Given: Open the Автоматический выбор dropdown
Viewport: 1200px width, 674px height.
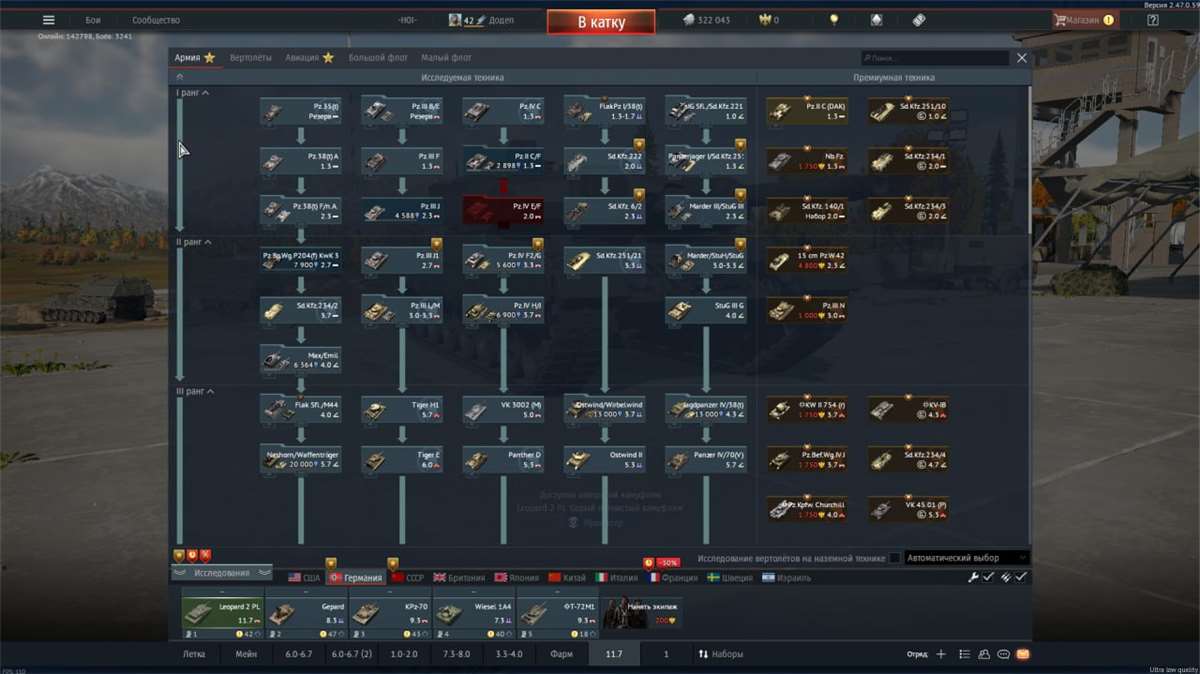Looking at the screenshot, I should tap(966, 558).
